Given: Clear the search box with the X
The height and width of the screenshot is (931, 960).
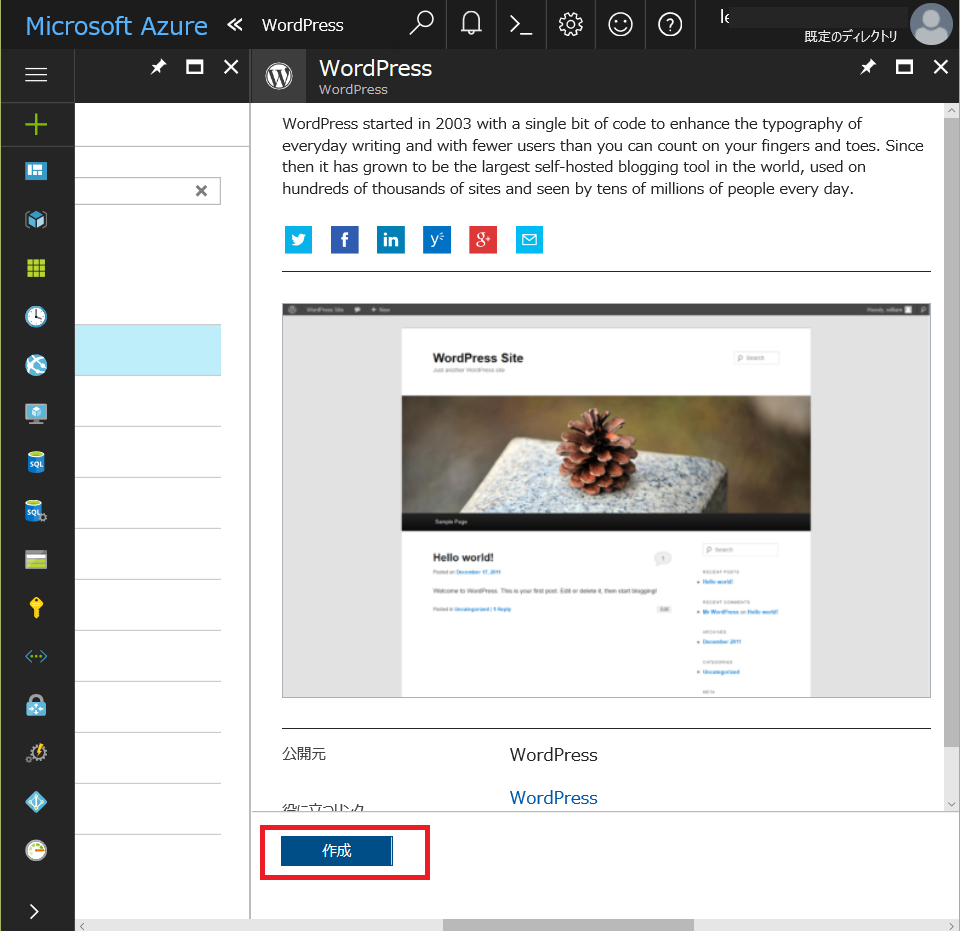Looking at the screenshot, I should pos(201,191).
